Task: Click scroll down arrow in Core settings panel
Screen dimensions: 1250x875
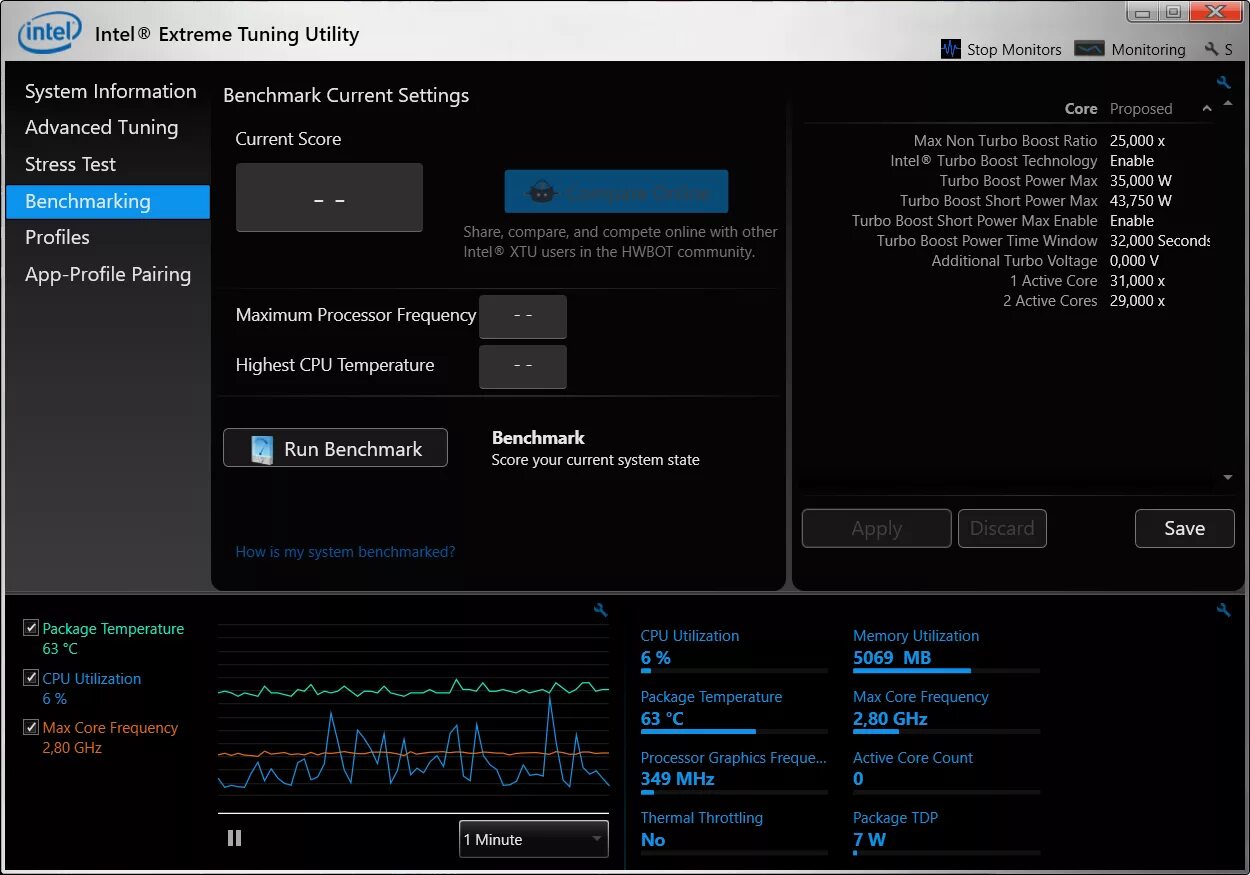Action: tap(1228, 478)
